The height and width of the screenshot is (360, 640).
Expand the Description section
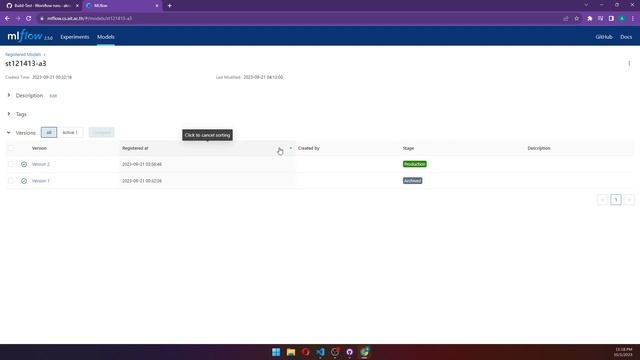9,95
